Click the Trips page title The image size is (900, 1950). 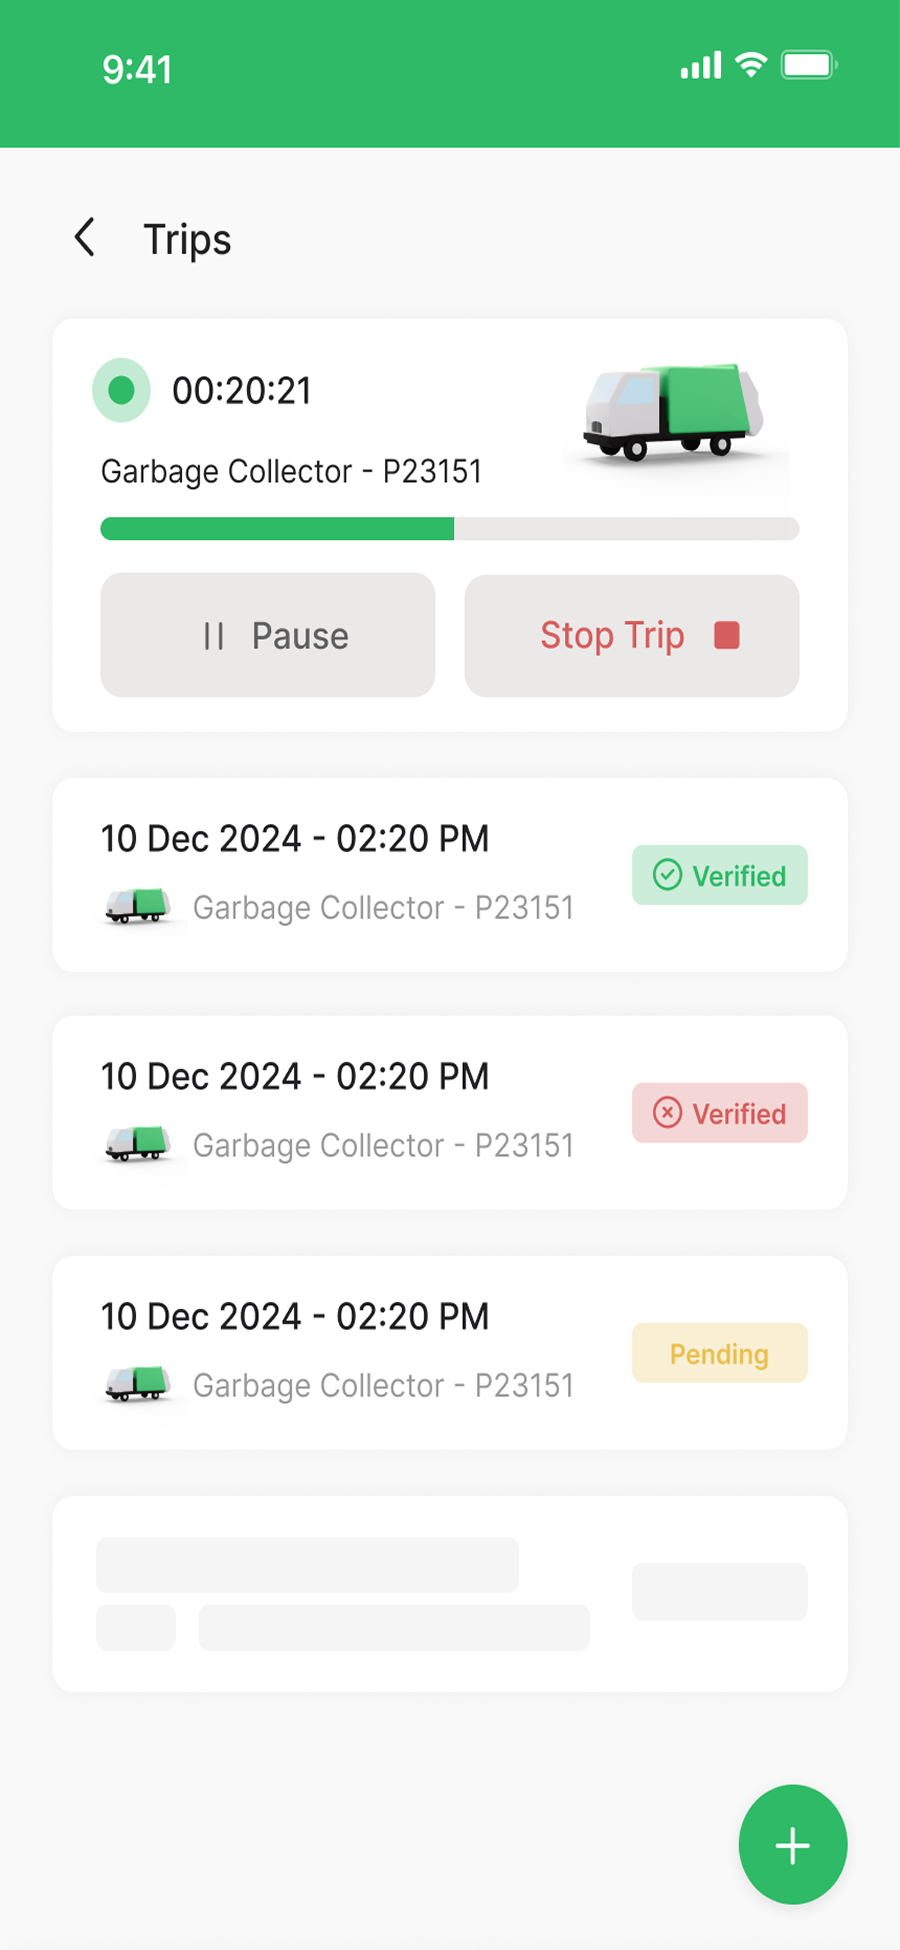[187, 240]
